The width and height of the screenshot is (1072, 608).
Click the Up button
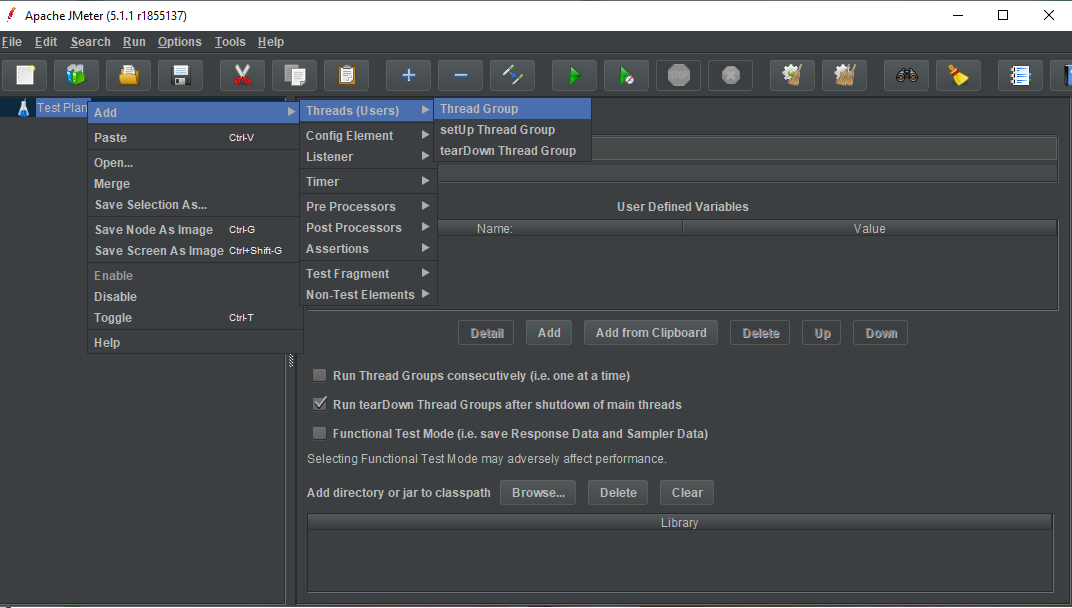822,333
